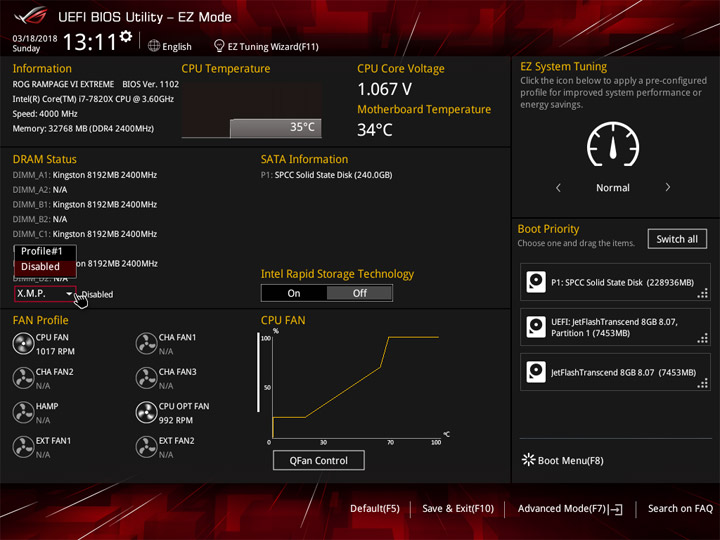Click drag handle on P1 SPCC boot item
Screen dimensions: 720x540
click(703, 293)
